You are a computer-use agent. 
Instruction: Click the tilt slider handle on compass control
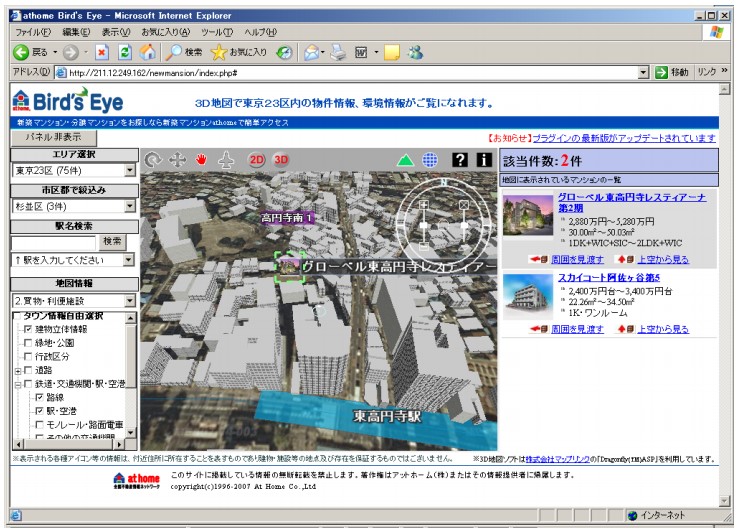tap(464, 225)
